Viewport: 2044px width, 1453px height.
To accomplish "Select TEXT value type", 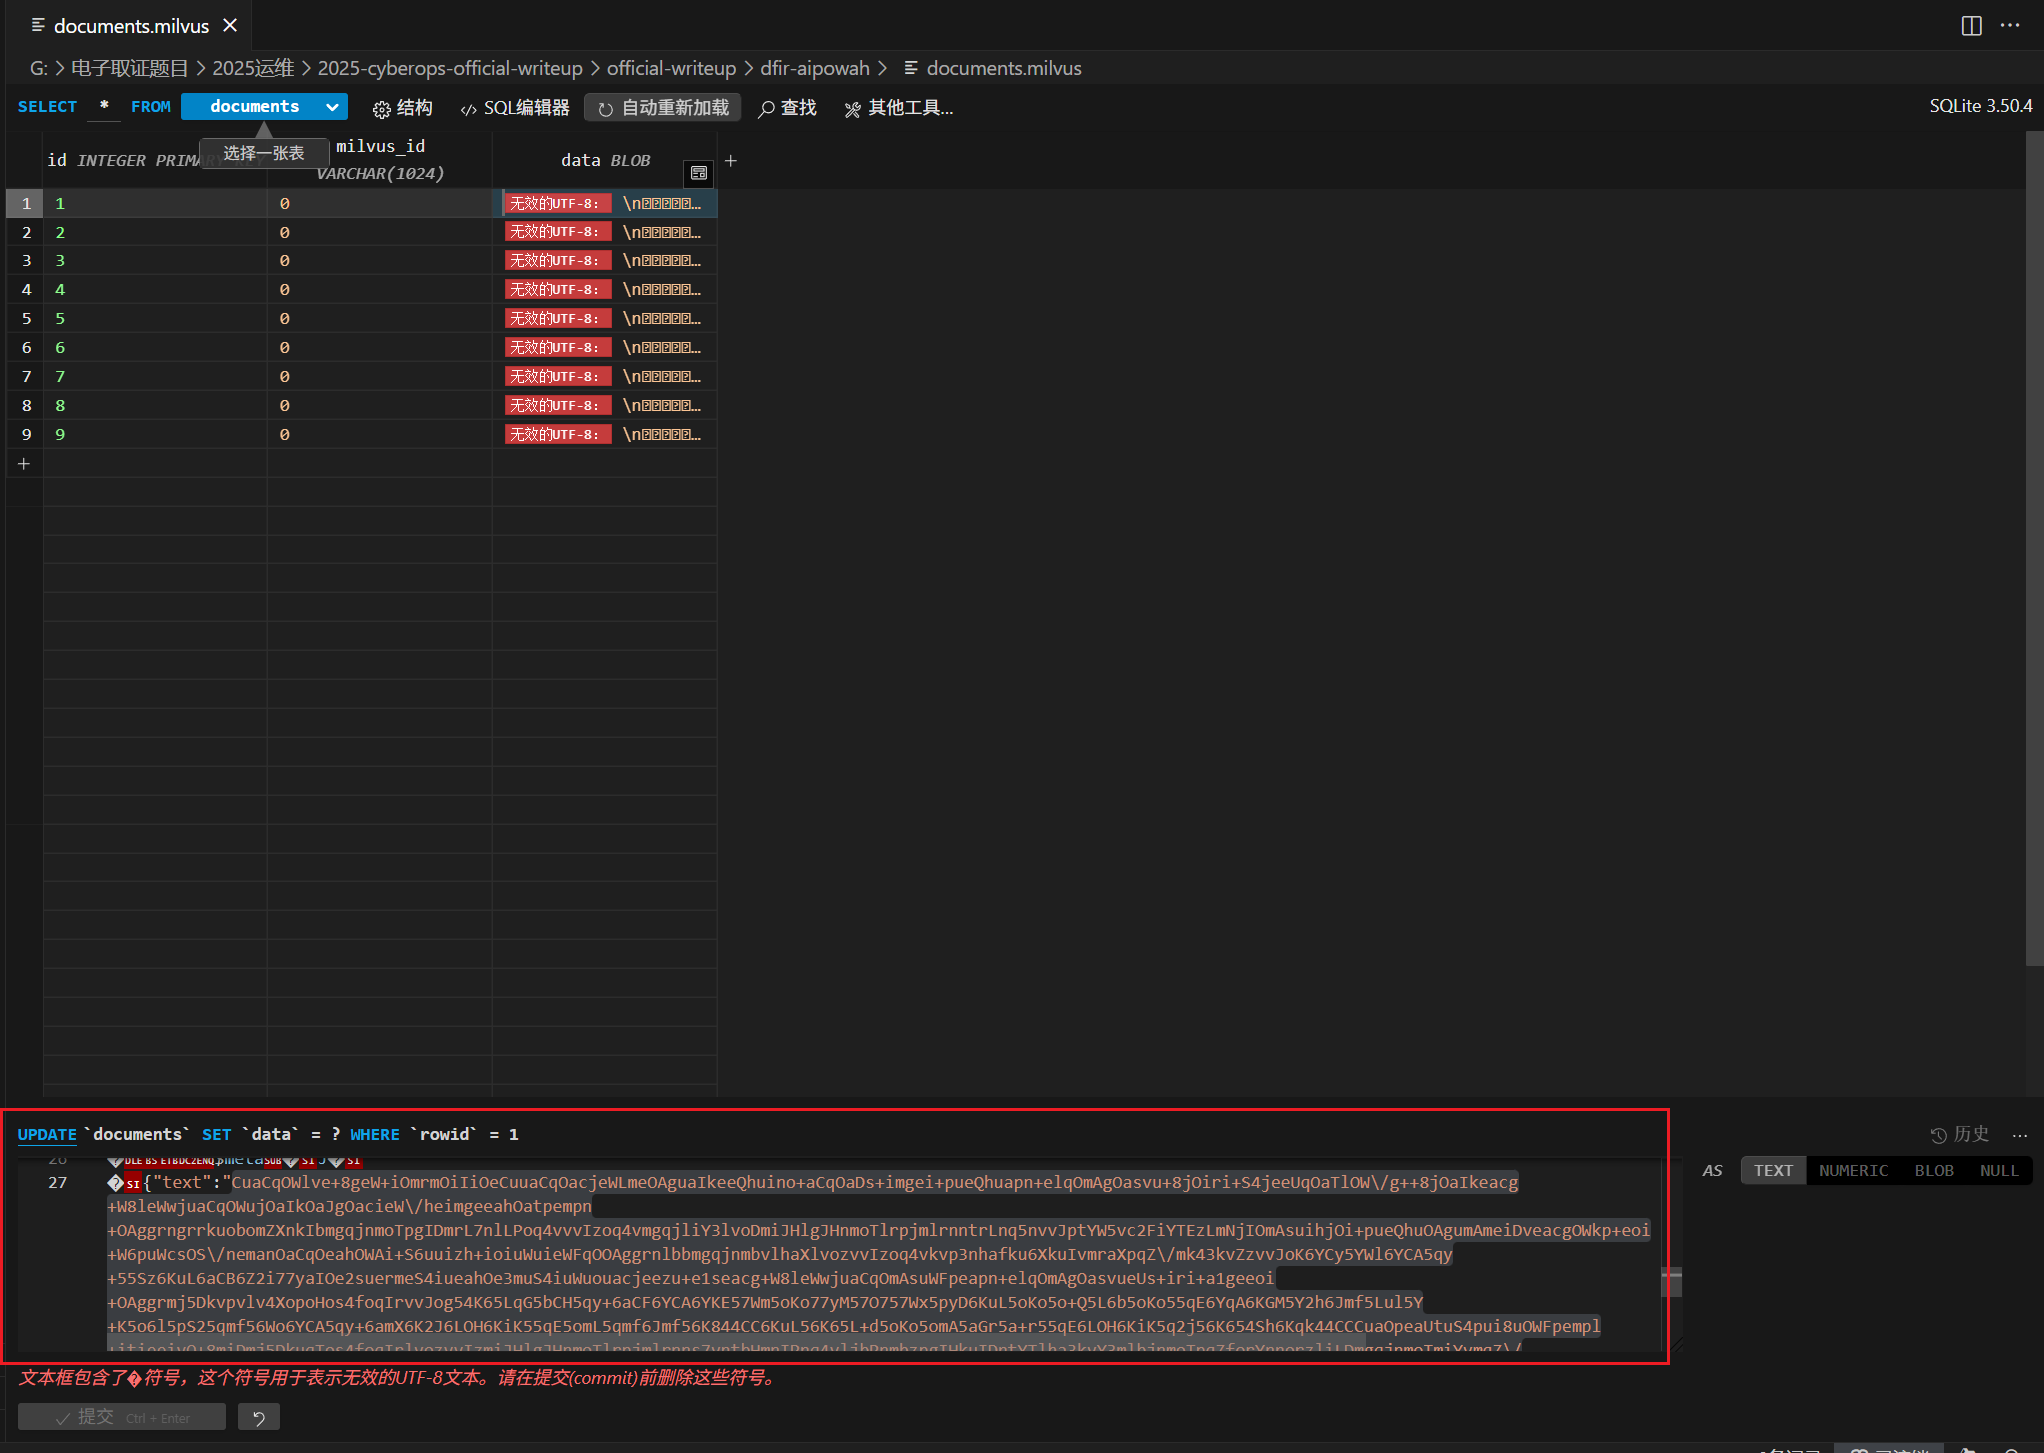I will [x=1773, y=1170].
